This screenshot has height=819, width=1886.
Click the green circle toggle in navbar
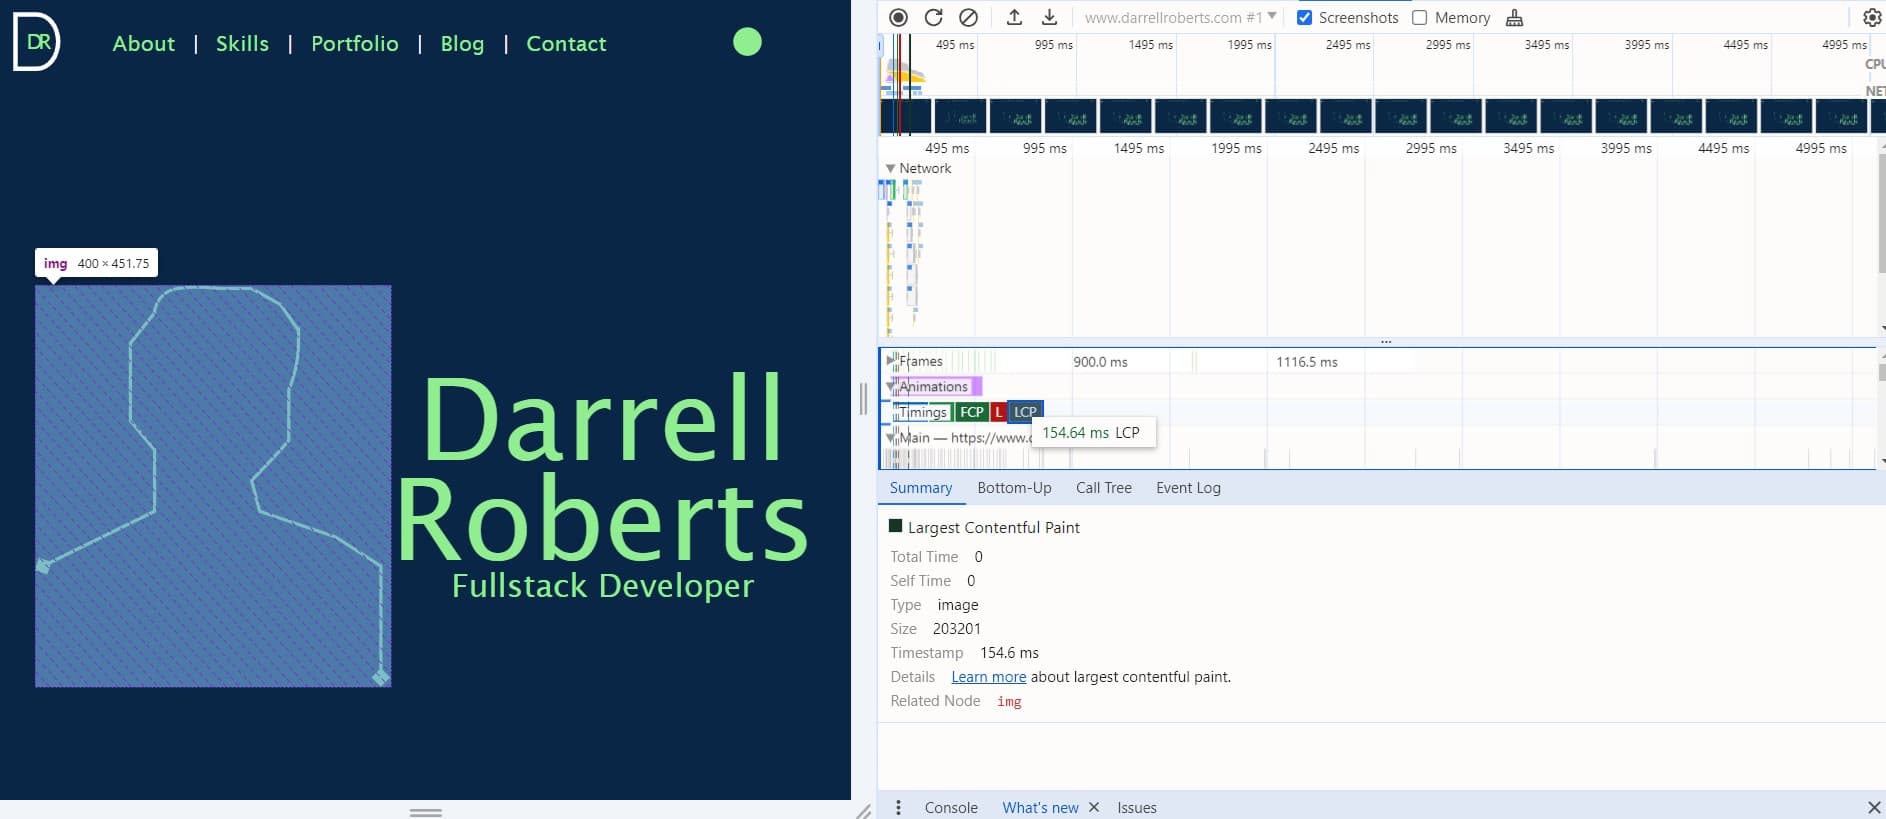747,42
